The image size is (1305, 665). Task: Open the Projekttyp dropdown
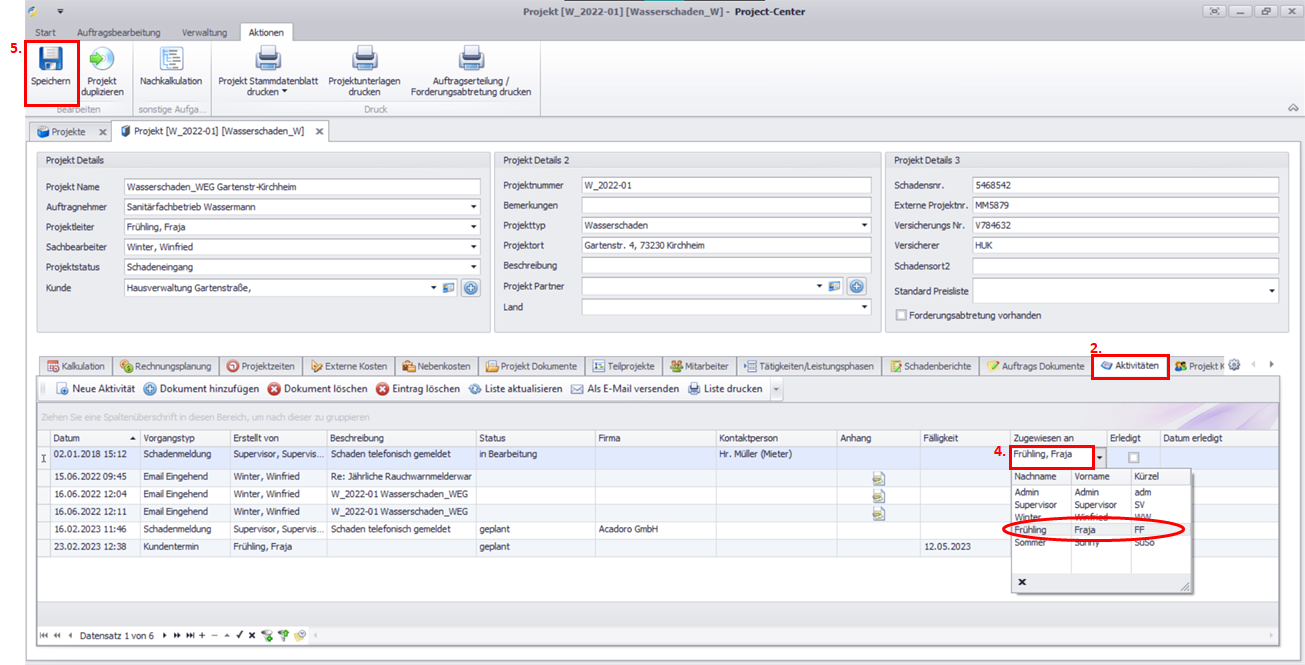pos(863,226)
